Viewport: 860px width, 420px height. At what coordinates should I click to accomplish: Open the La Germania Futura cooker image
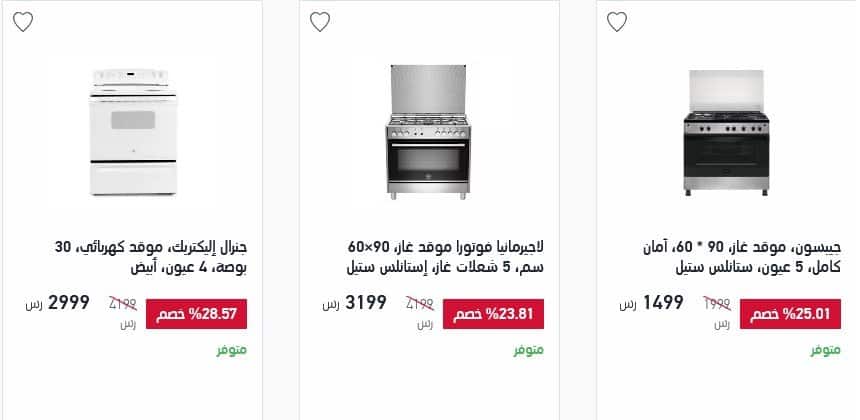pyautogui.click(x=428, y=132)
